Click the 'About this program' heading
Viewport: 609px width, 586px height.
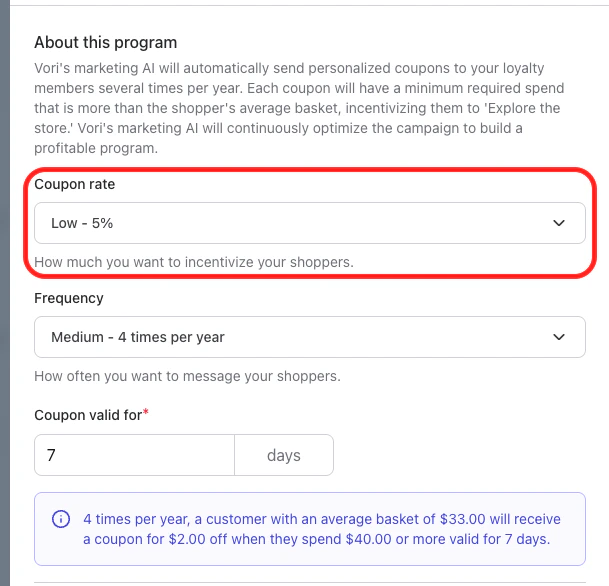[x=105, y=43]
